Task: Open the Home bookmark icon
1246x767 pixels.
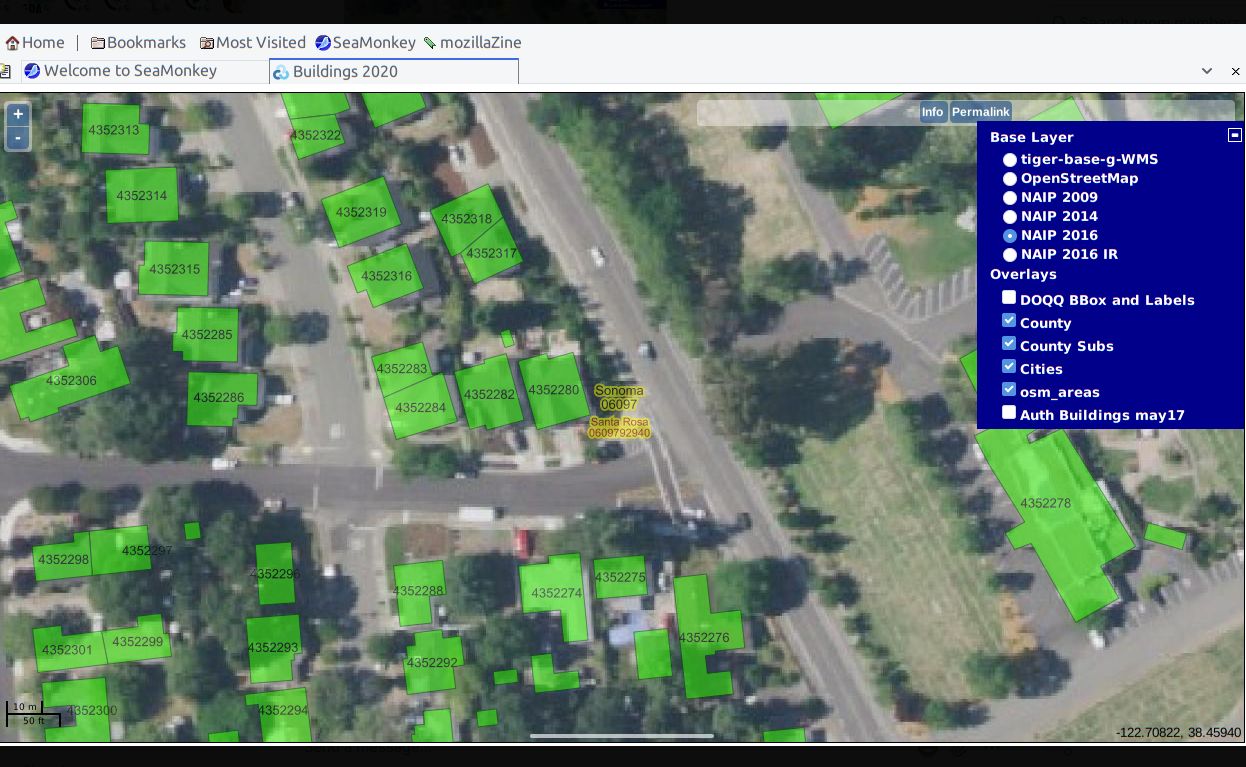Action: click(13, 43)
